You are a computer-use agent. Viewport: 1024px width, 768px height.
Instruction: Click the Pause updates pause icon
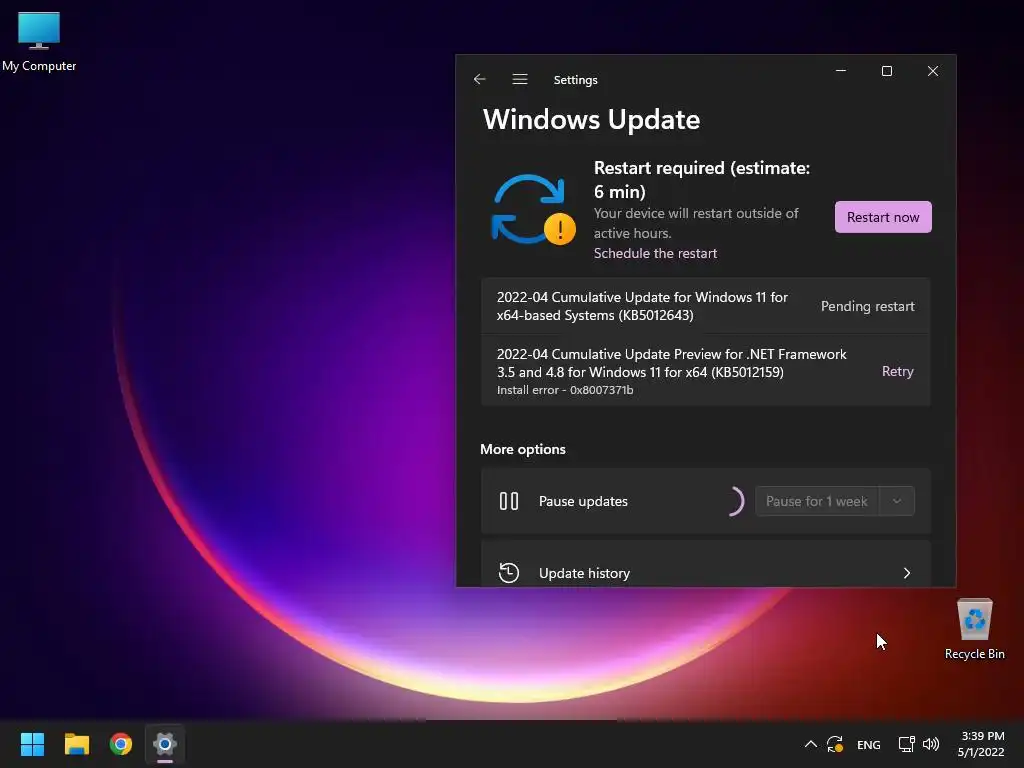[x=509, y=501]
